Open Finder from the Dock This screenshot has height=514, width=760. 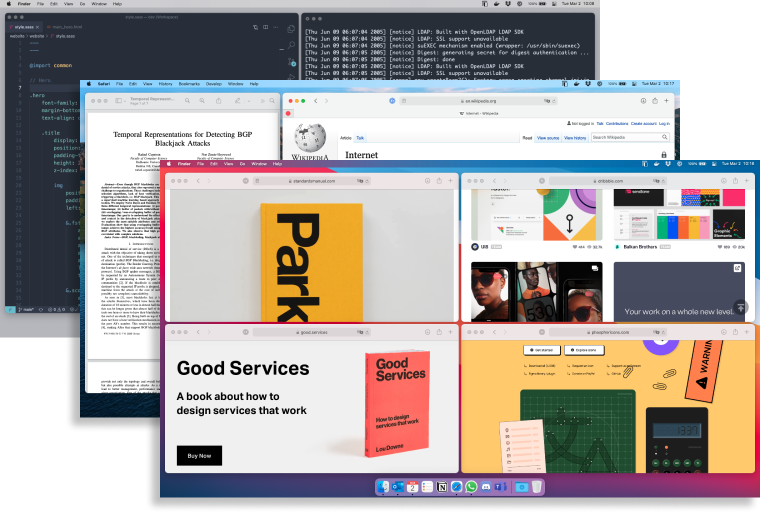[383, 487]
